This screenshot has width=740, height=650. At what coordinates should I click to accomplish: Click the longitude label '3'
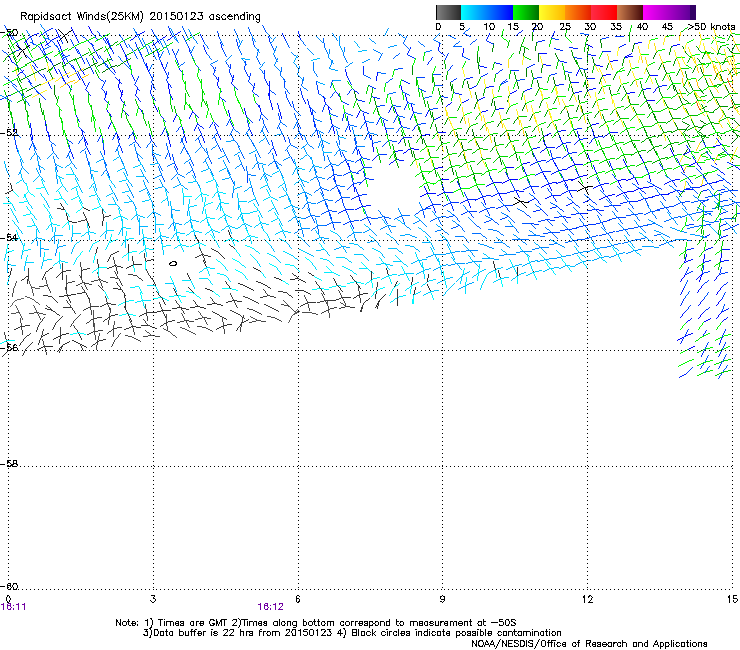[153, 599]
